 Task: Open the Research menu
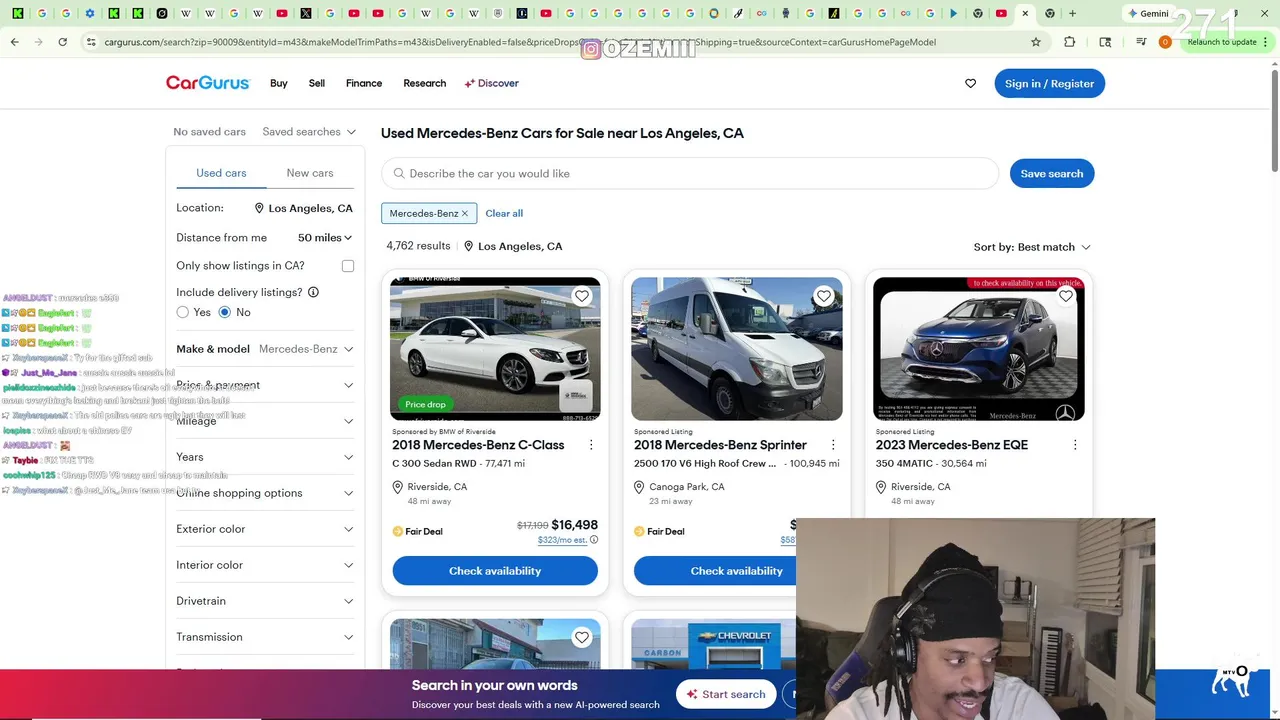coord(425,83)
